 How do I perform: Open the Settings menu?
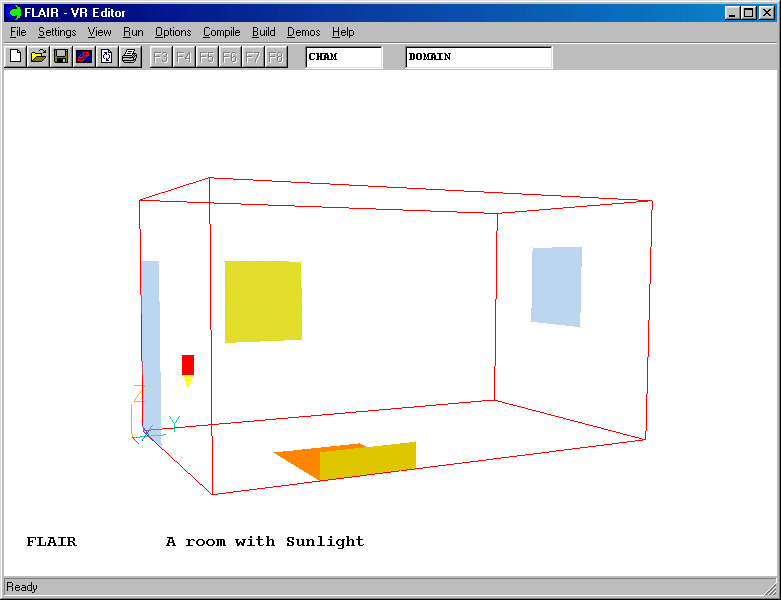pos(57,32)
